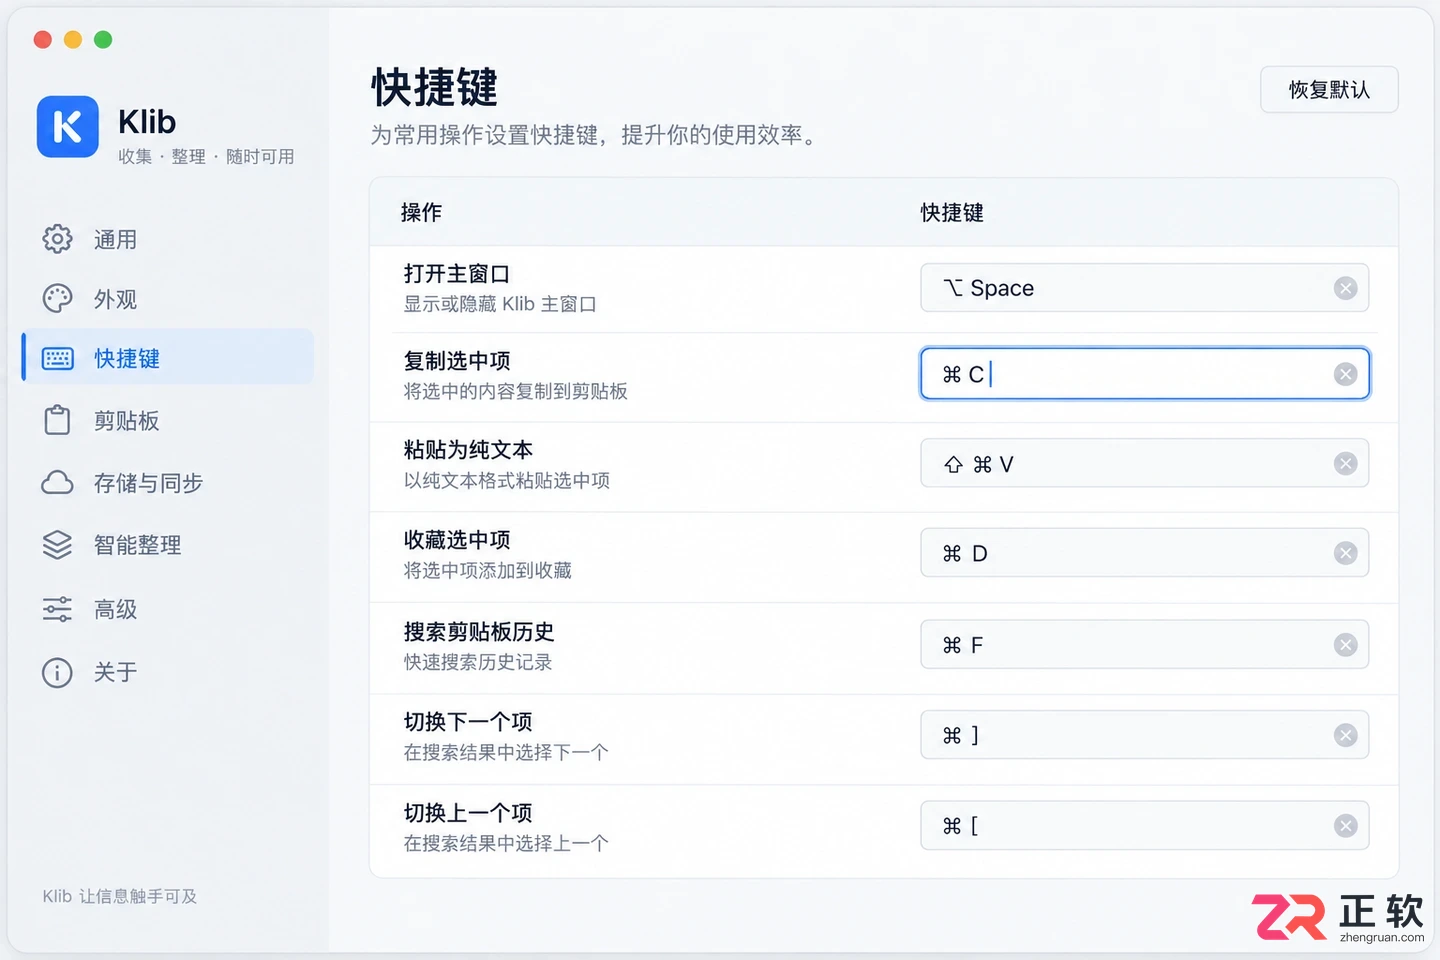This screenshot has width=1440, height=960.
Task: Click the 搜索剪贴板历史 row label
Action: [x=479, y=632]
